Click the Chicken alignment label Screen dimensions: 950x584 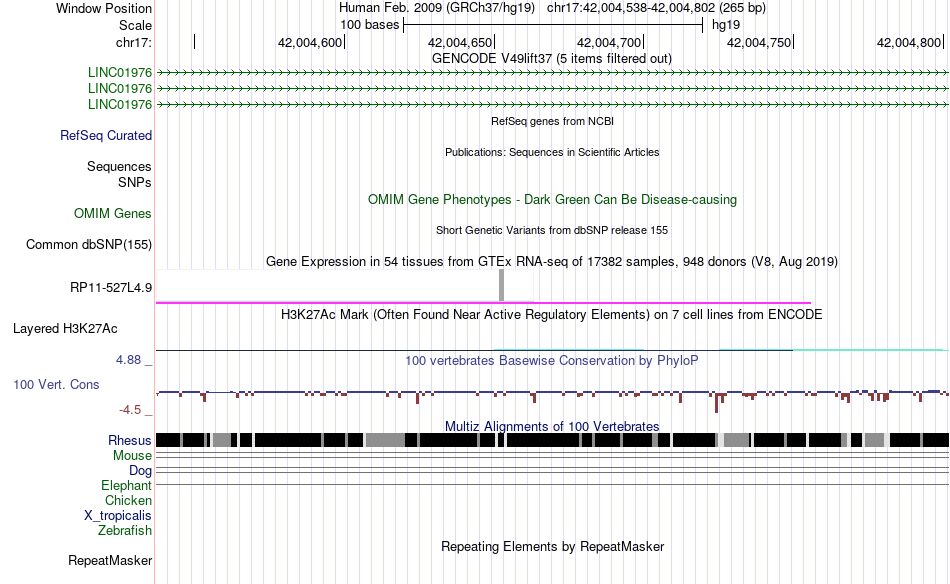coord(128,500)
